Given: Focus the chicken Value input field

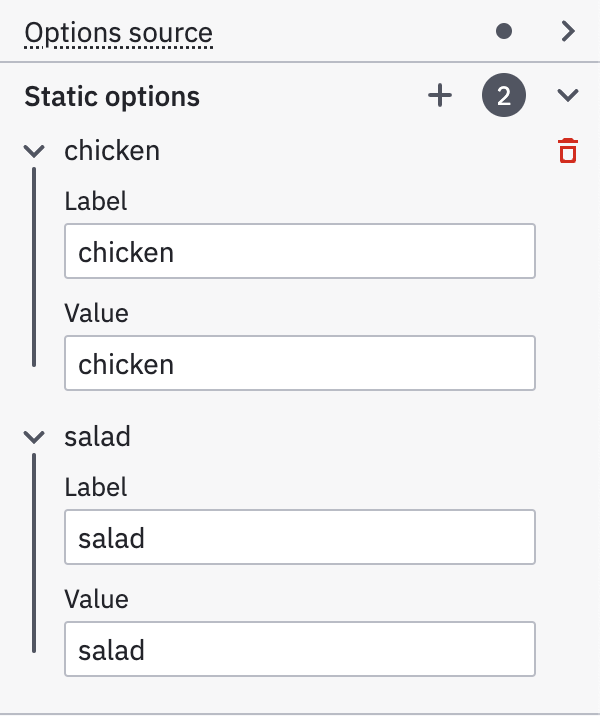Looking at the screenshot, I should 300,363.
